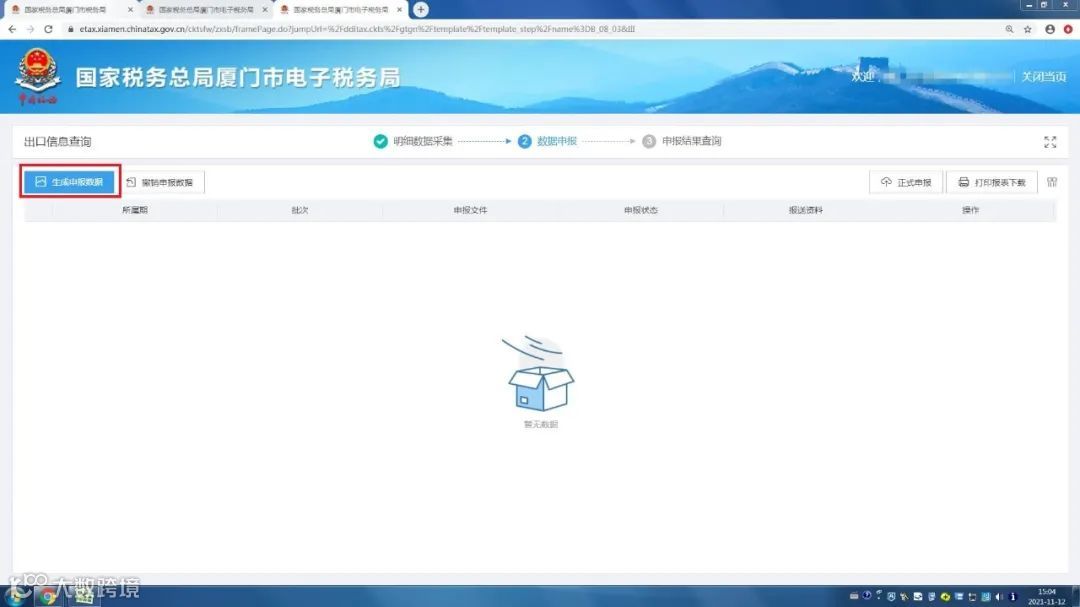Open a new browser tab
Image resolution: width=1080 pixels, height=607 pixels.
[x=421, y=10]
